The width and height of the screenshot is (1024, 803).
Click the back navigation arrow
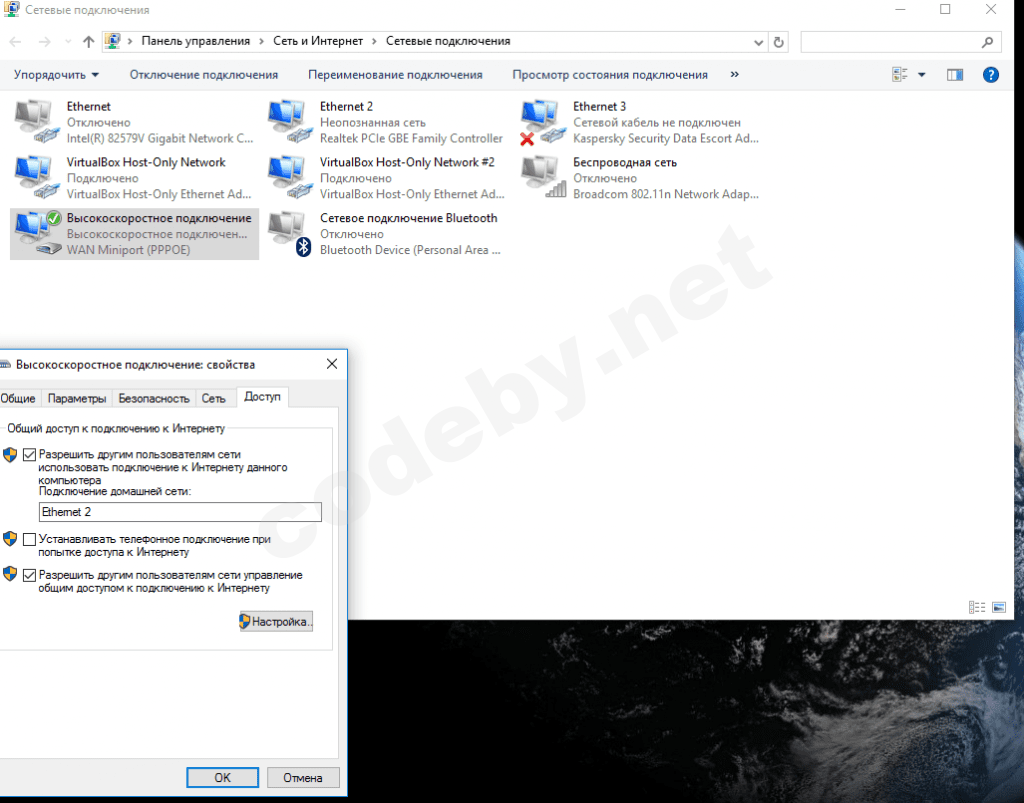click(15, 42)
